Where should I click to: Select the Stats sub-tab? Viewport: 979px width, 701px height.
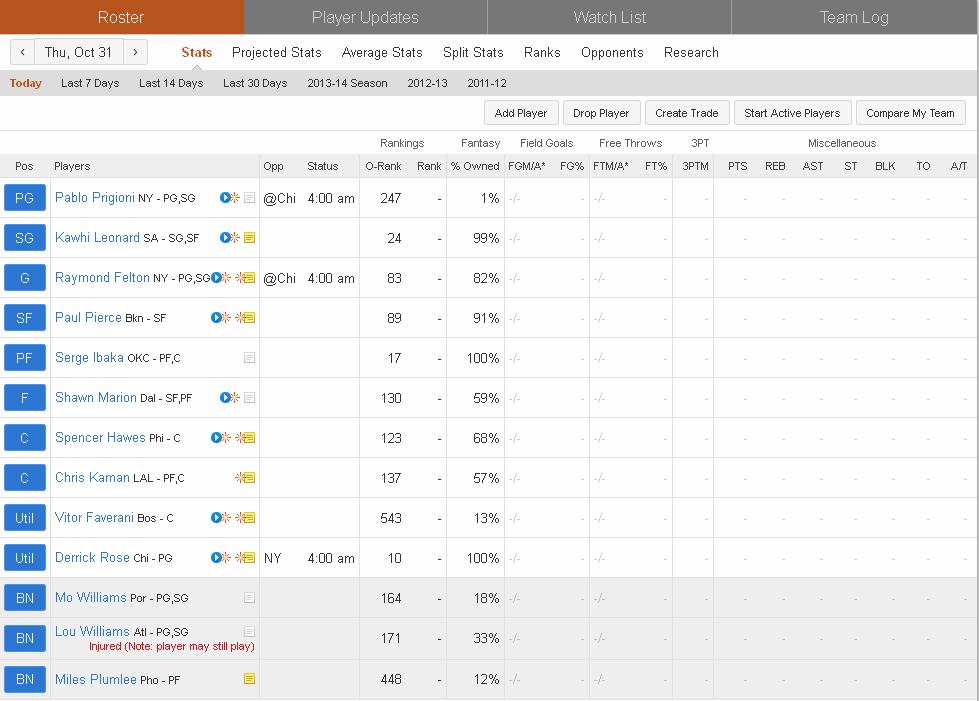(197, 52)
